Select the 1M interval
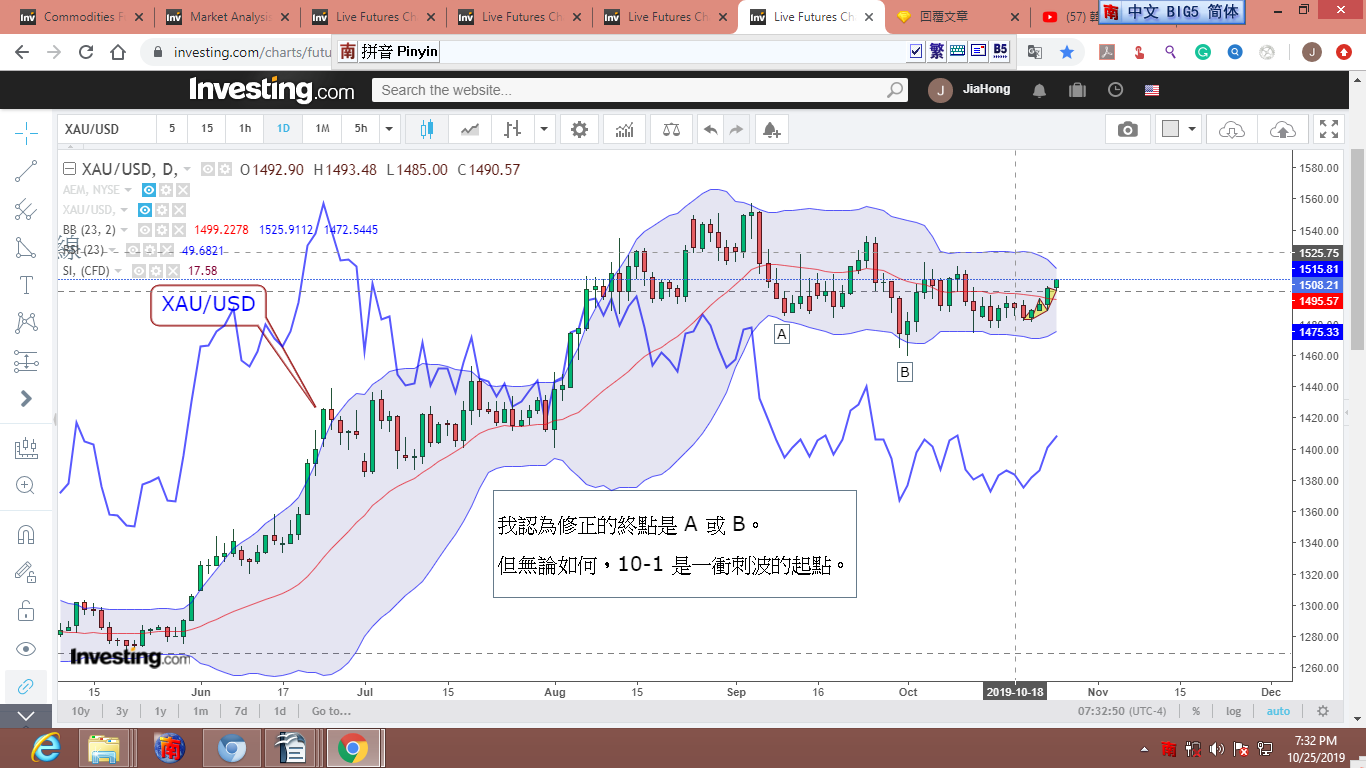This screenshot has height=768, width=1366. 322,129
